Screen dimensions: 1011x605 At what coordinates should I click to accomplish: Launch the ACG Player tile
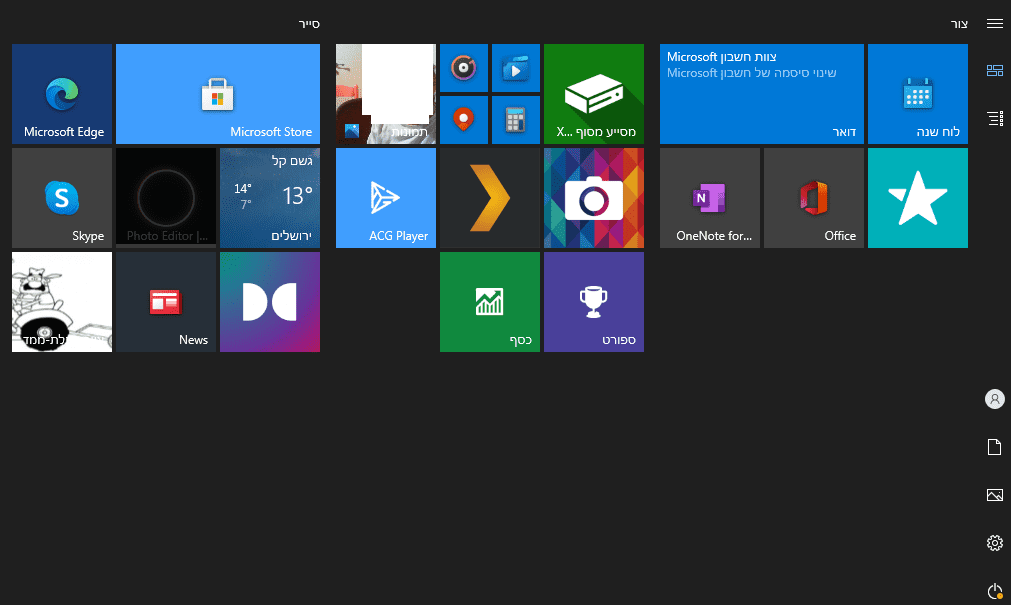click(x=386, y=198)
